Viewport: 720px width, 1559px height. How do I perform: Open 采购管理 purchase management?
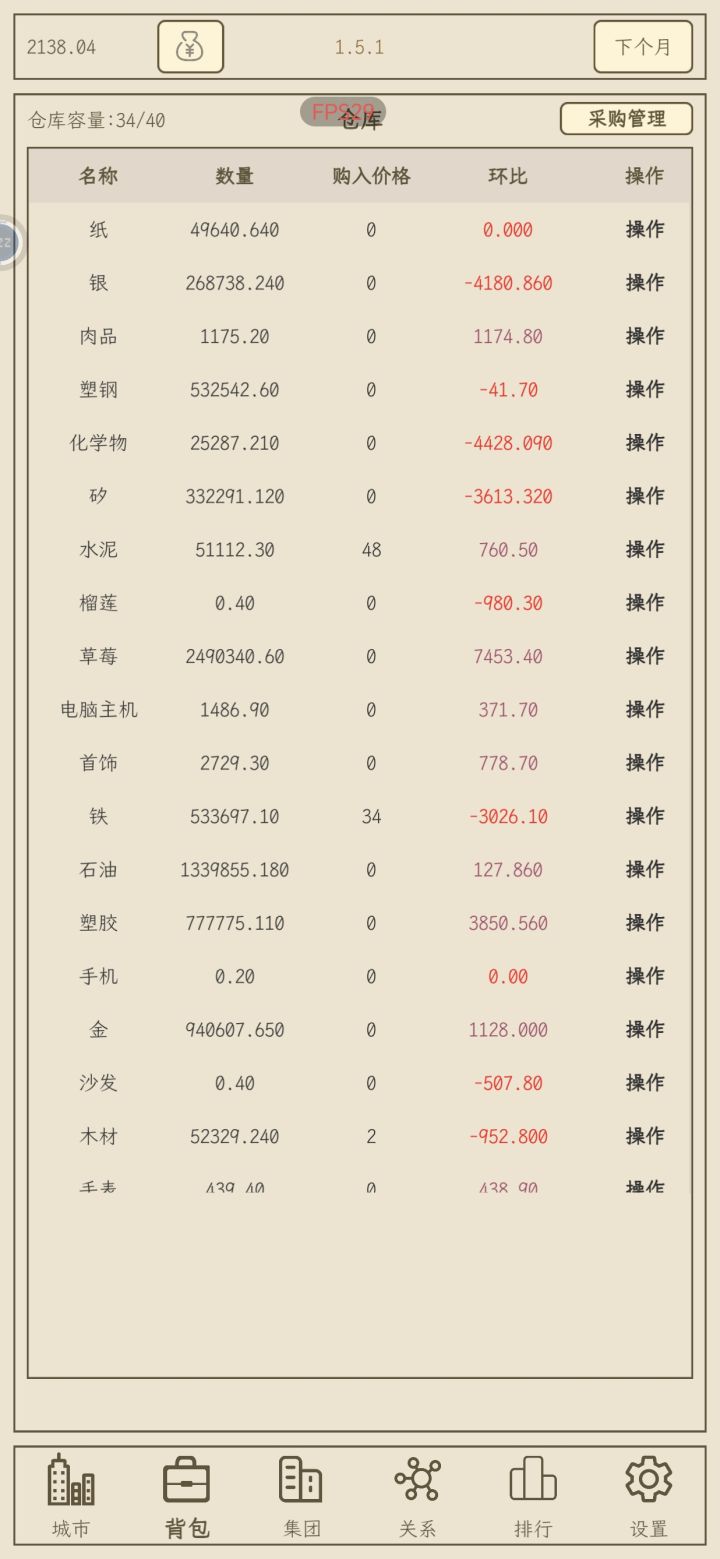[626, 119]
